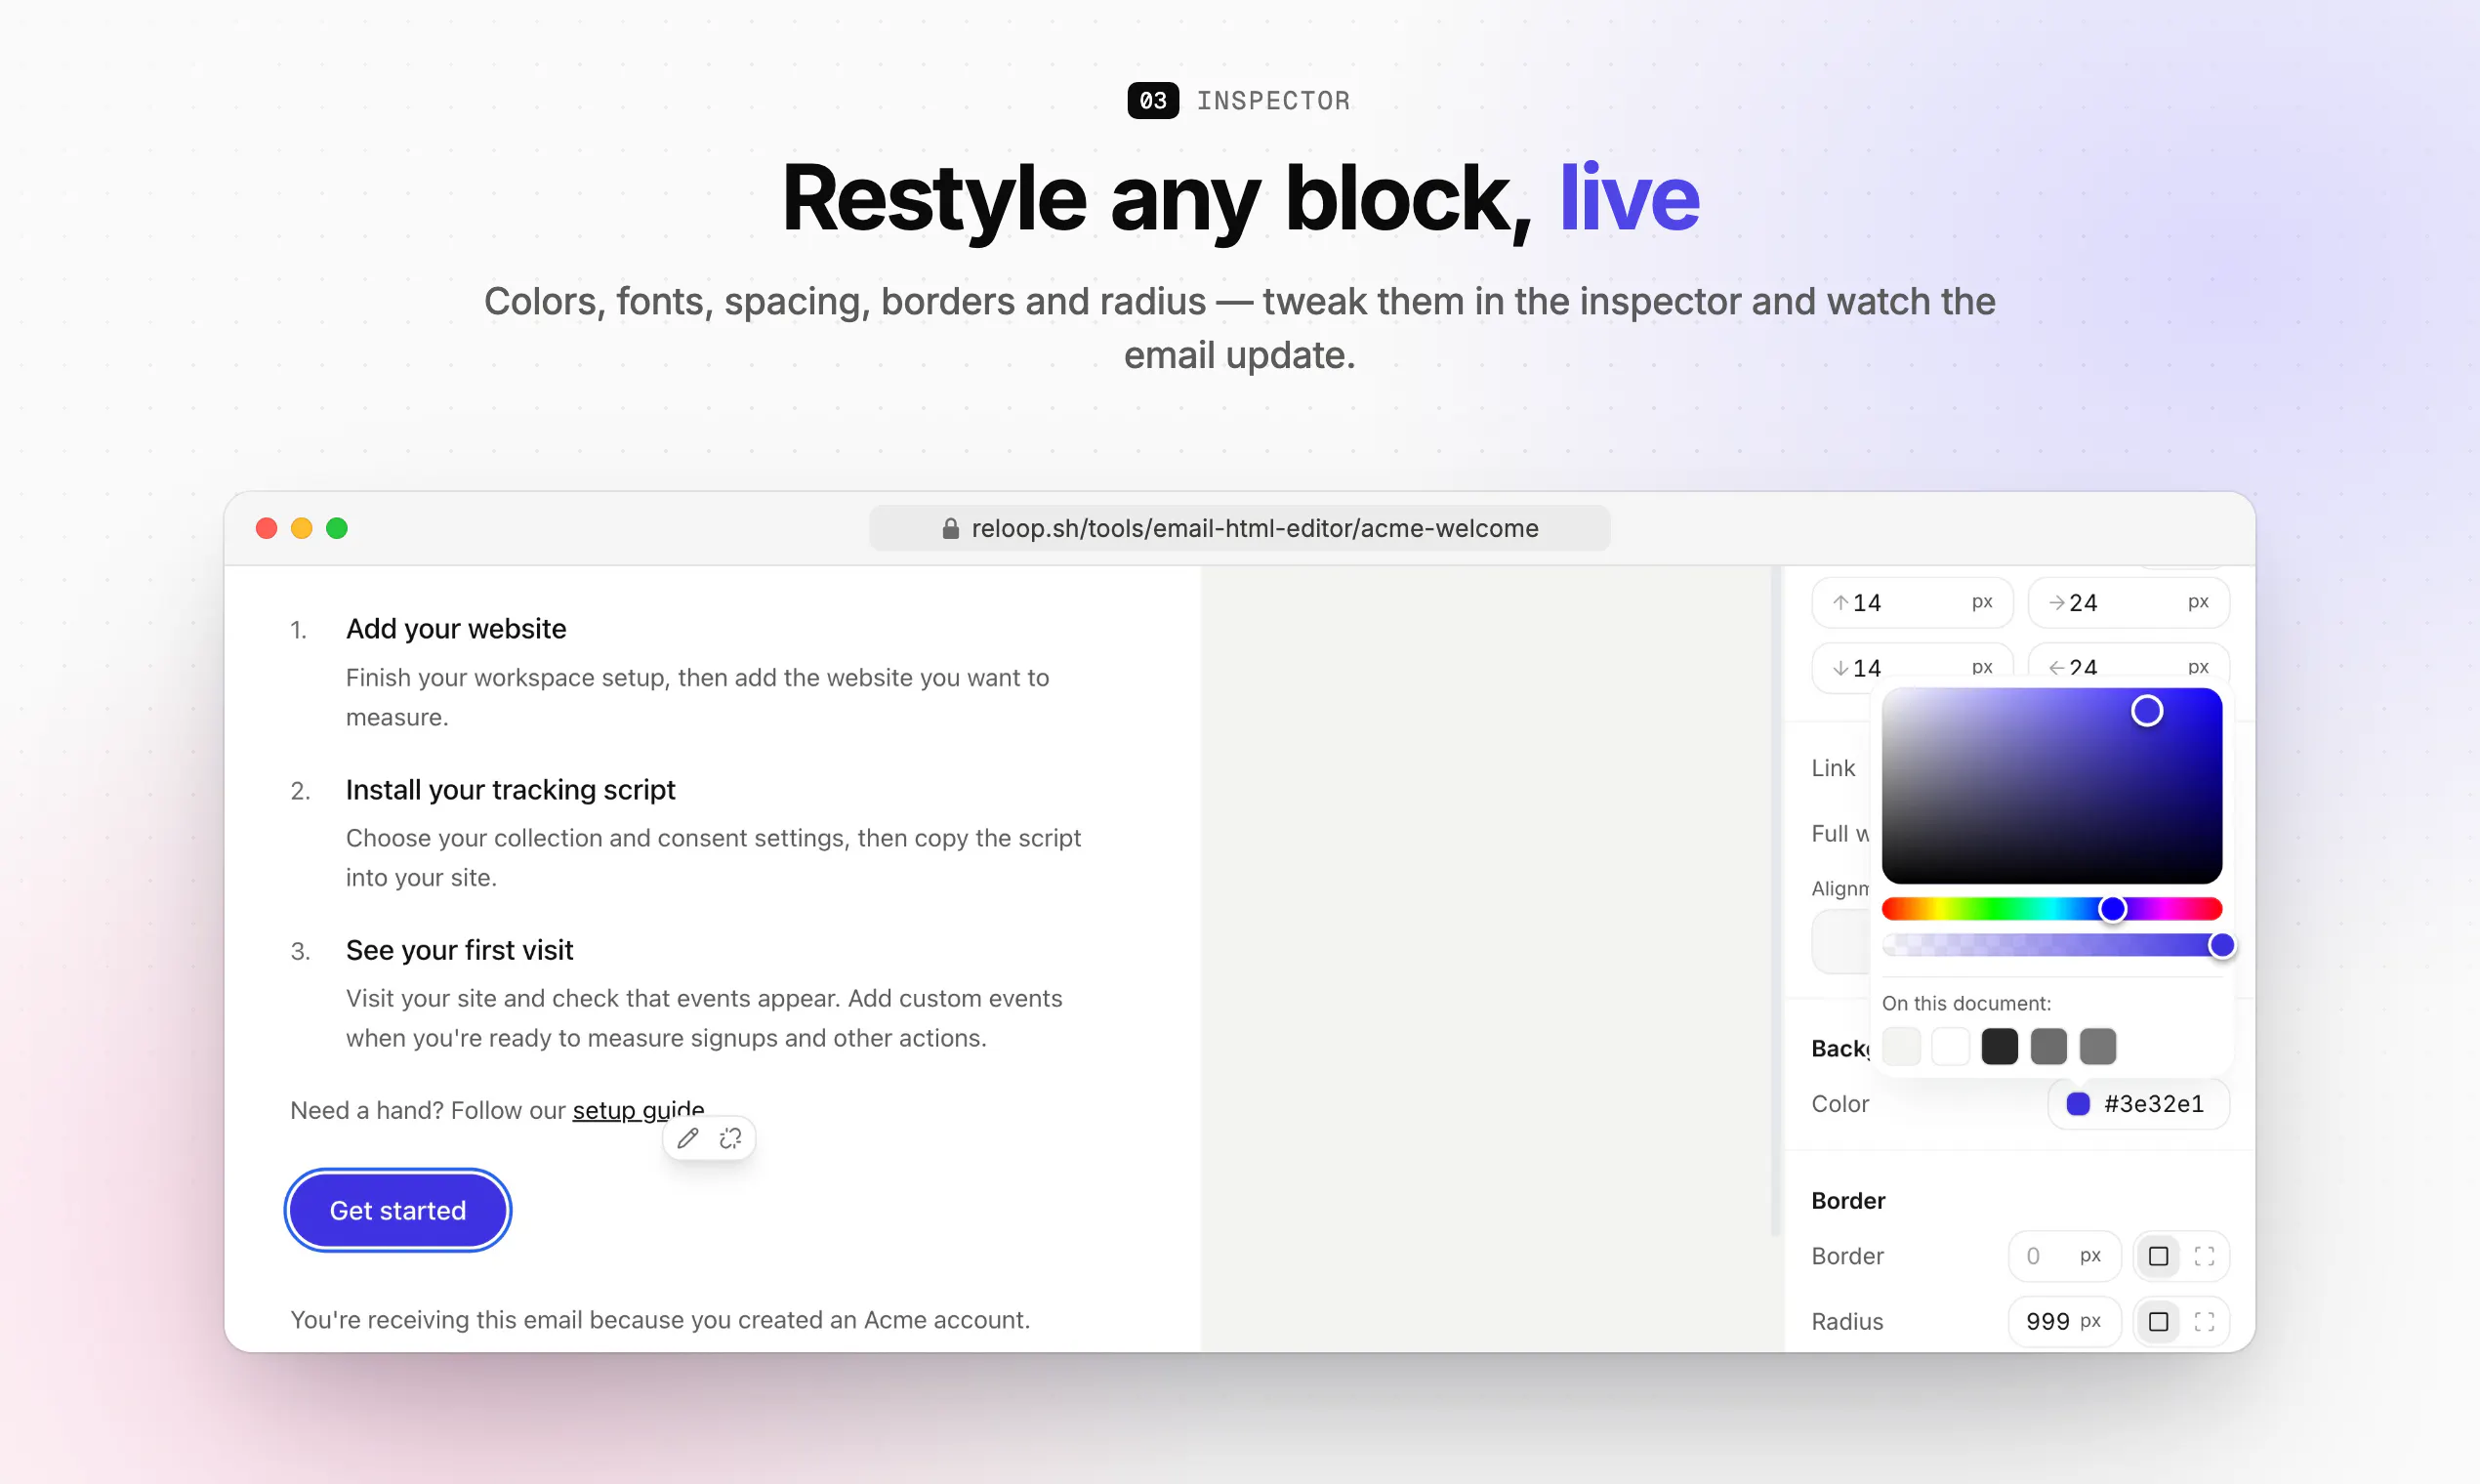The height and width of the screenshot is (1484, 2480).
Task: Click the pencil edit link icon
Action: pos(688,1138)
